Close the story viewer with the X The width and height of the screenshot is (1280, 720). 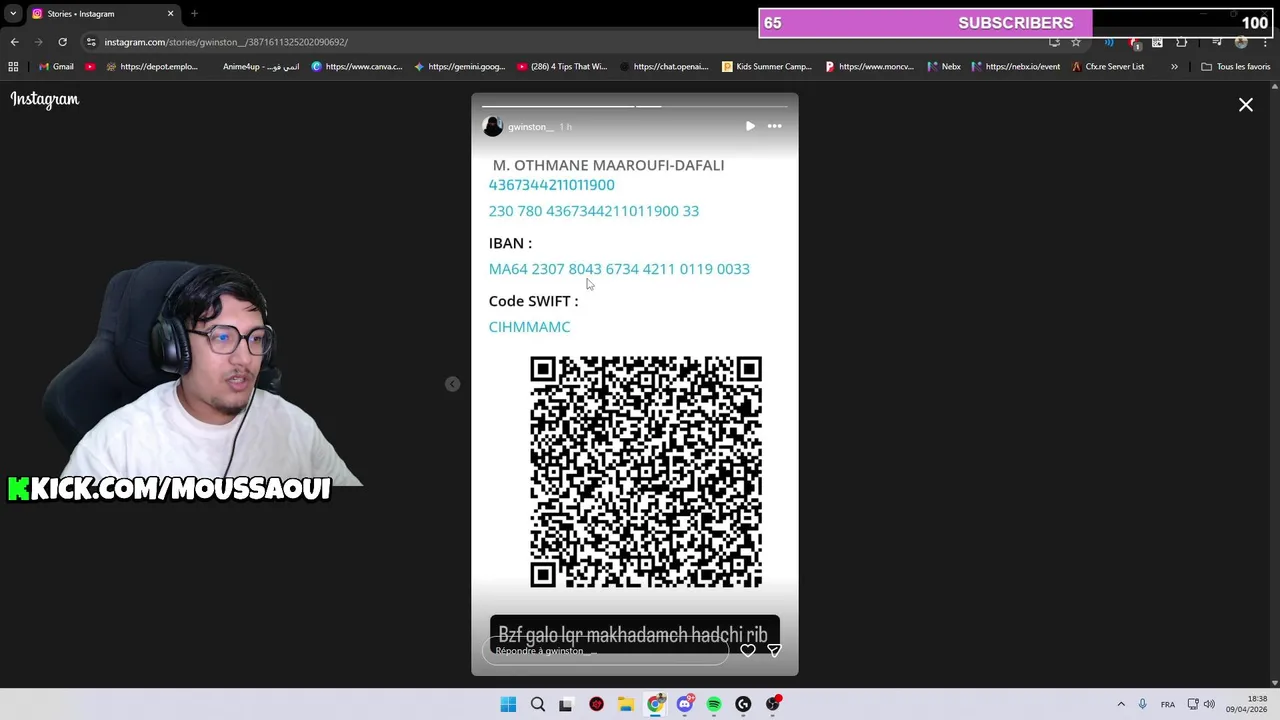pyautogui.click(x=1246, y=104)
